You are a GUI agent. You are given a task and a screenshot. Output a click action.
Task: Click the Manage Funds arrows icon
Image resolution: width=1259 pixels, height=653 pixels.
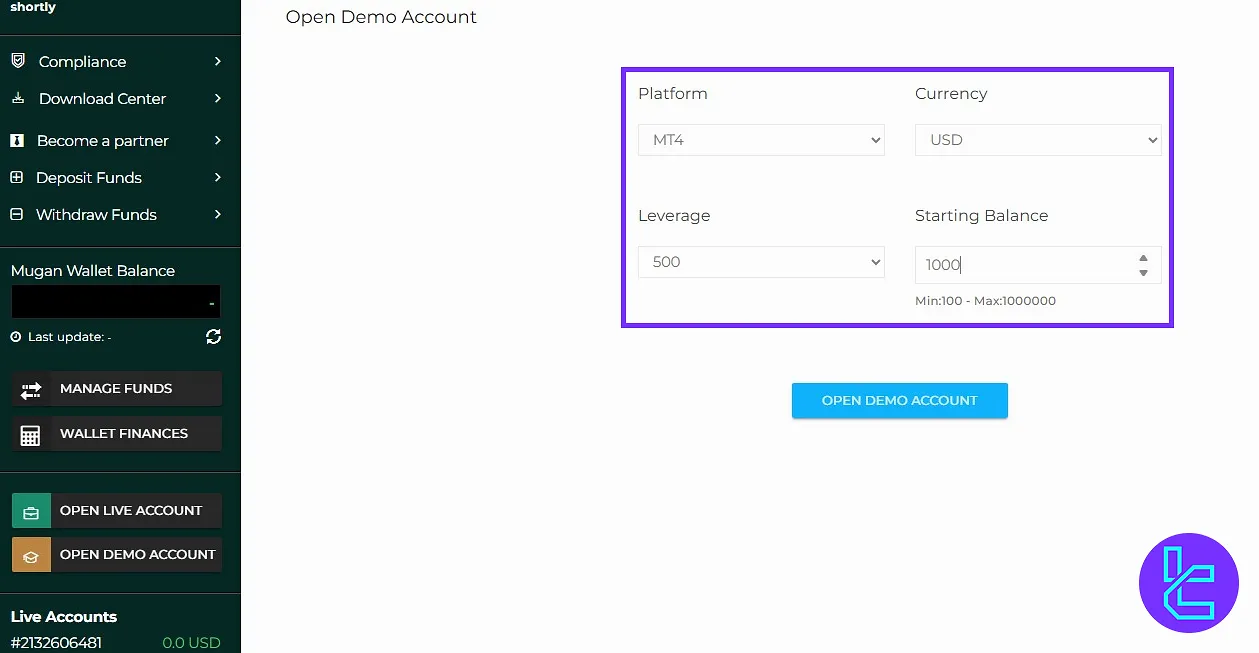pyautogui.click(x=31, y=389)
